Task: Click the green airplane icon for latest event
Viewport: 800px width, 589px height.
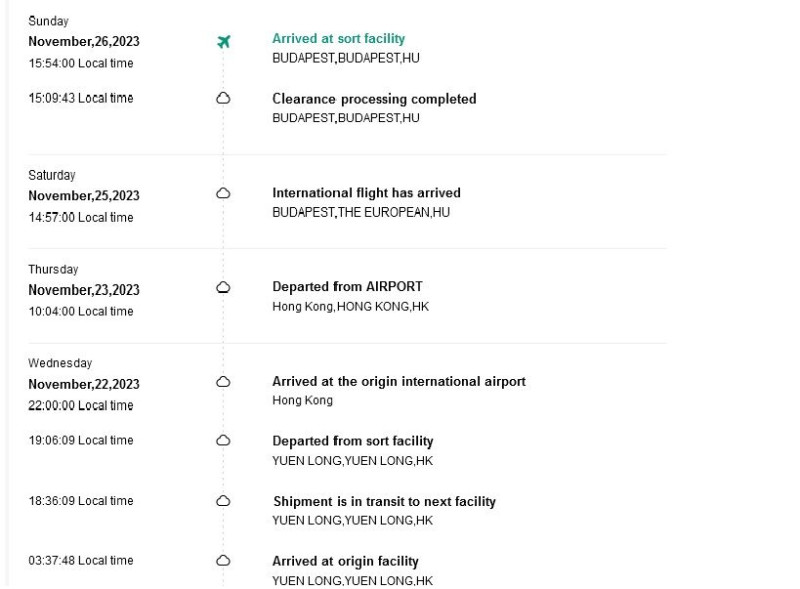Action: pyautogui.click(x=223, y=41)
